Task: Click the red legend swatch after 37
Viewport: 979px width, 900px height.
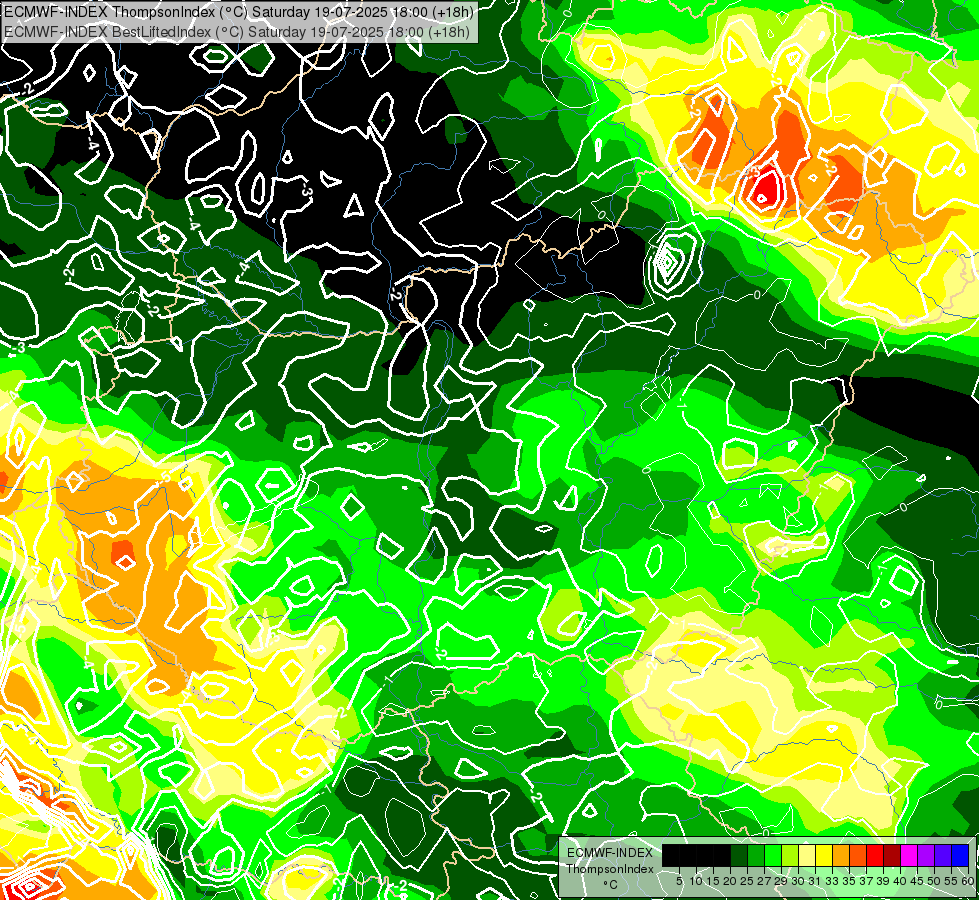Action: (x=875, y=855)
